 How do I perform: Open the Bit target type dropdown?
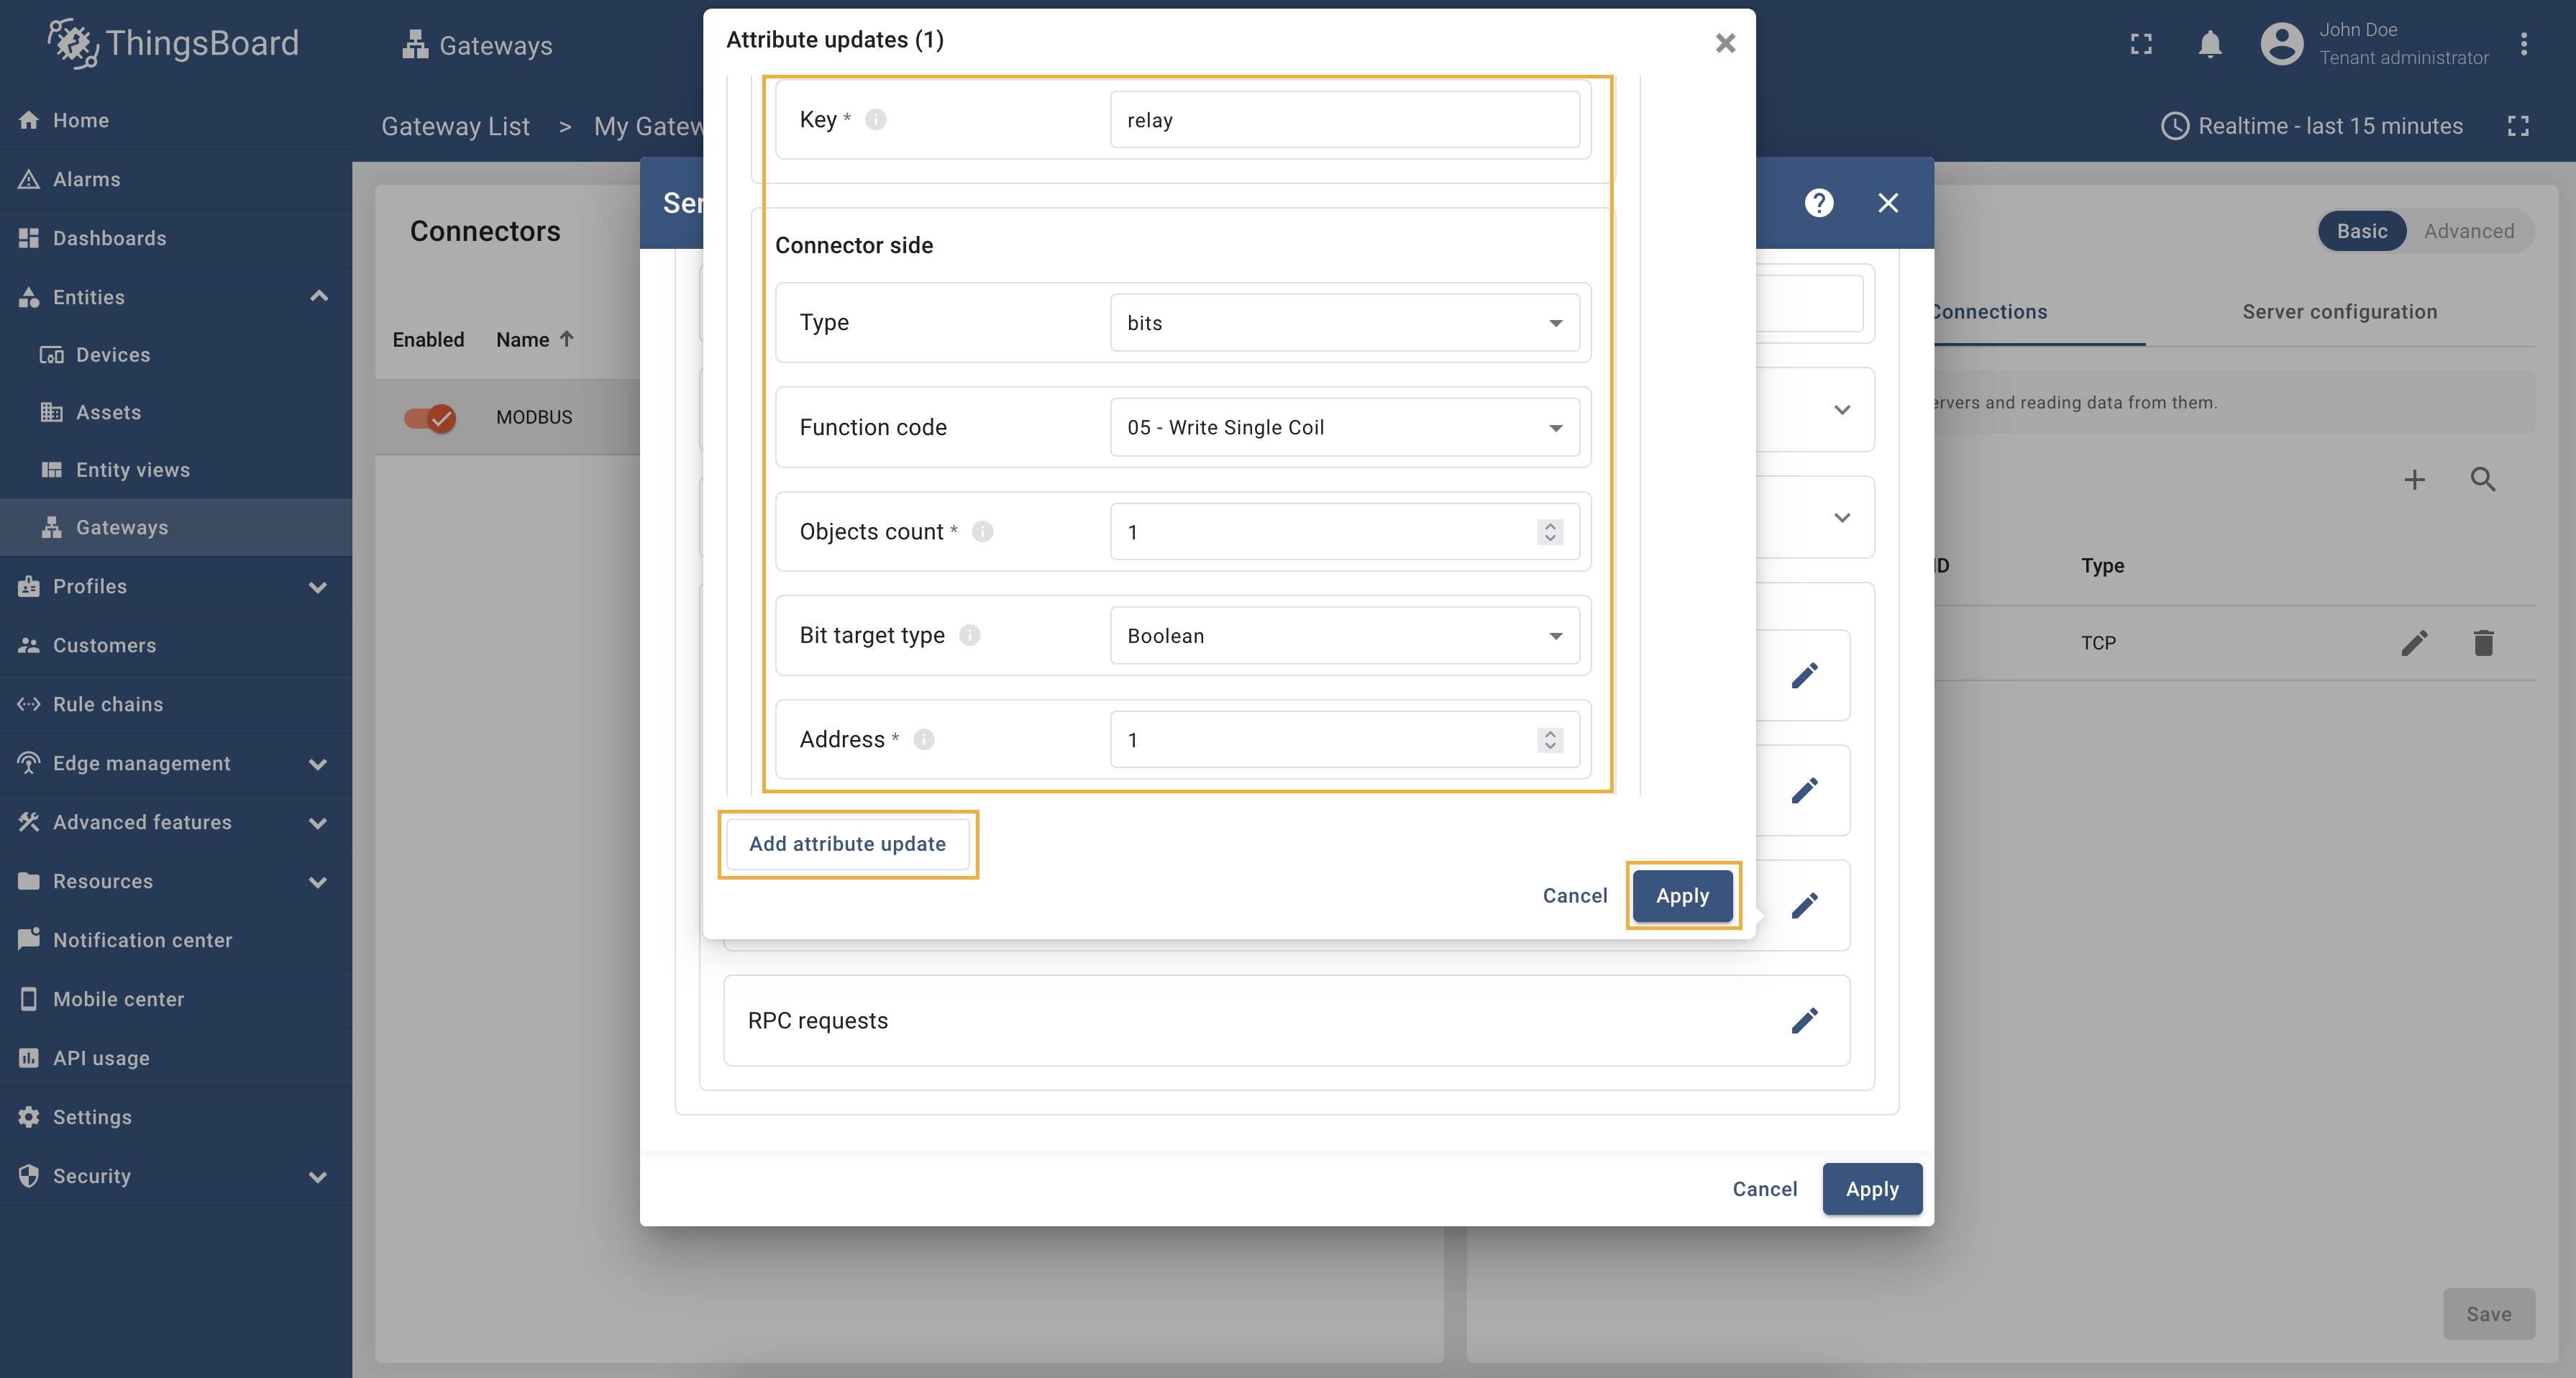point(1344,635)
